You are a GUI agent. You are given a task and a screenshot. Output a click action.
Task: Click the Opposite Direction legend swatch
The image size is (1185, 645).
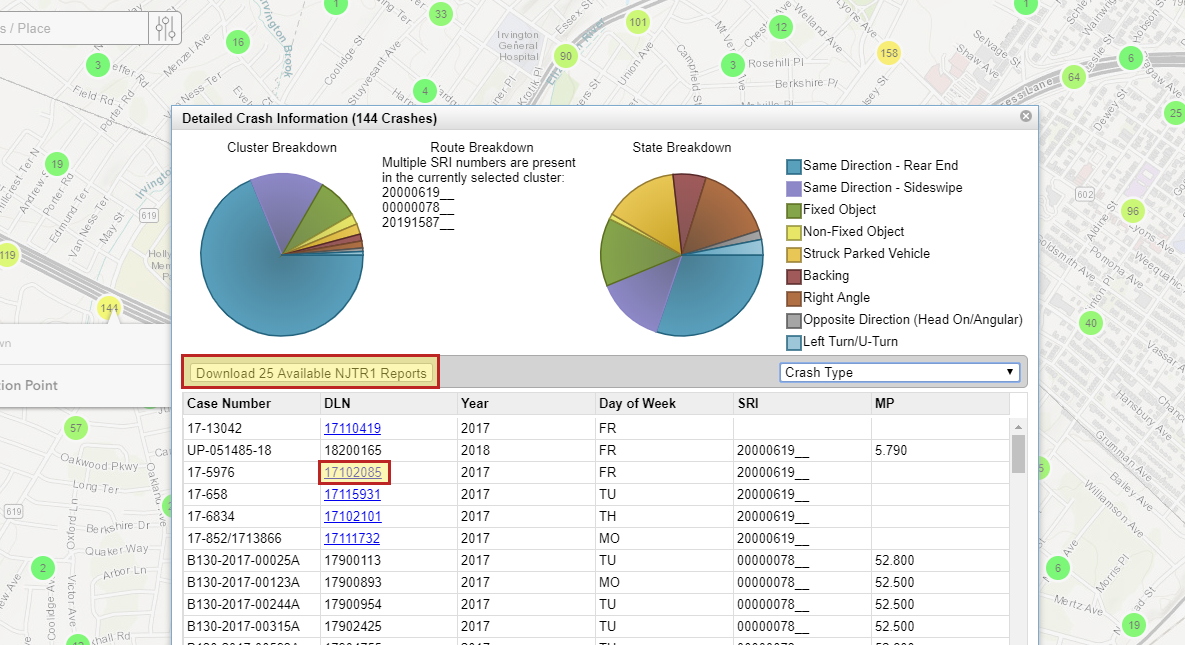[794, 321]
